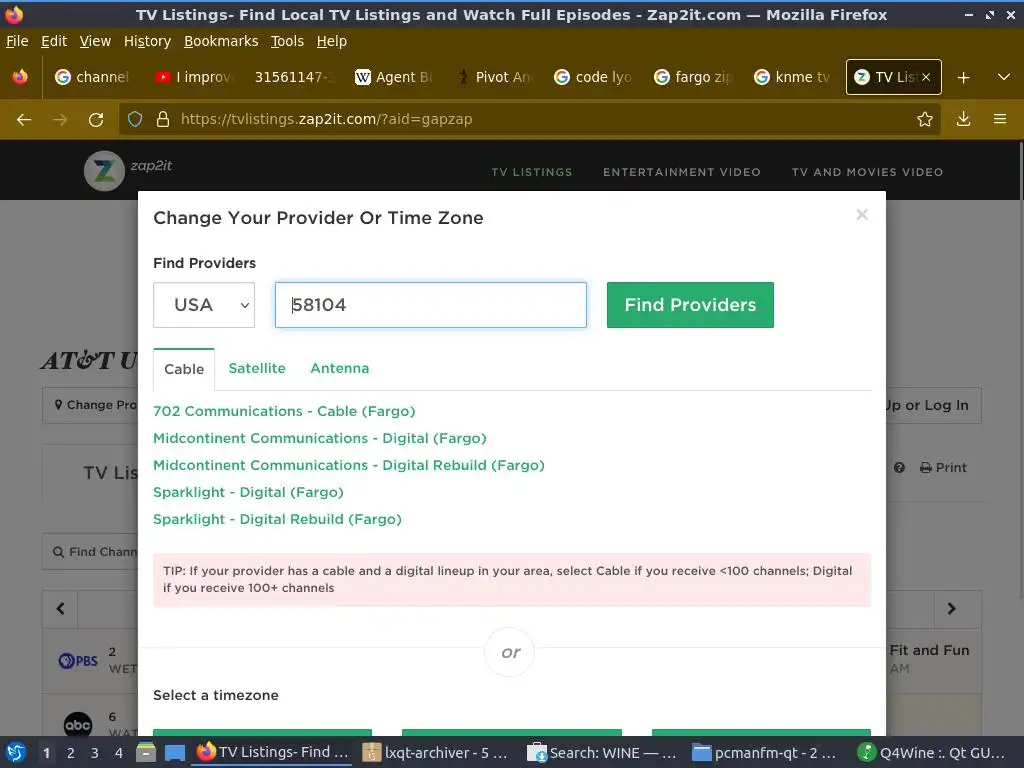The height and width of the screenshot is (768, 1024).
Task: Switch to virtual desktop 3
Action: tap(95, 753)
